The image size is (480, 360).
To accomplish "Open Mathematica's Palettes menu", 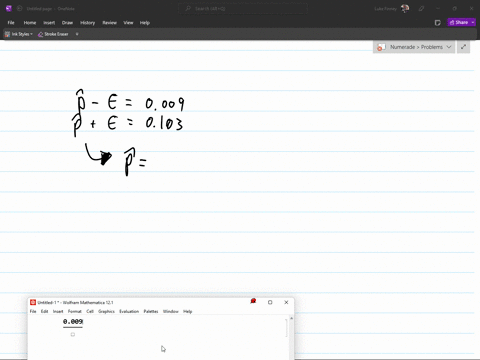I will tap(151, 311).
